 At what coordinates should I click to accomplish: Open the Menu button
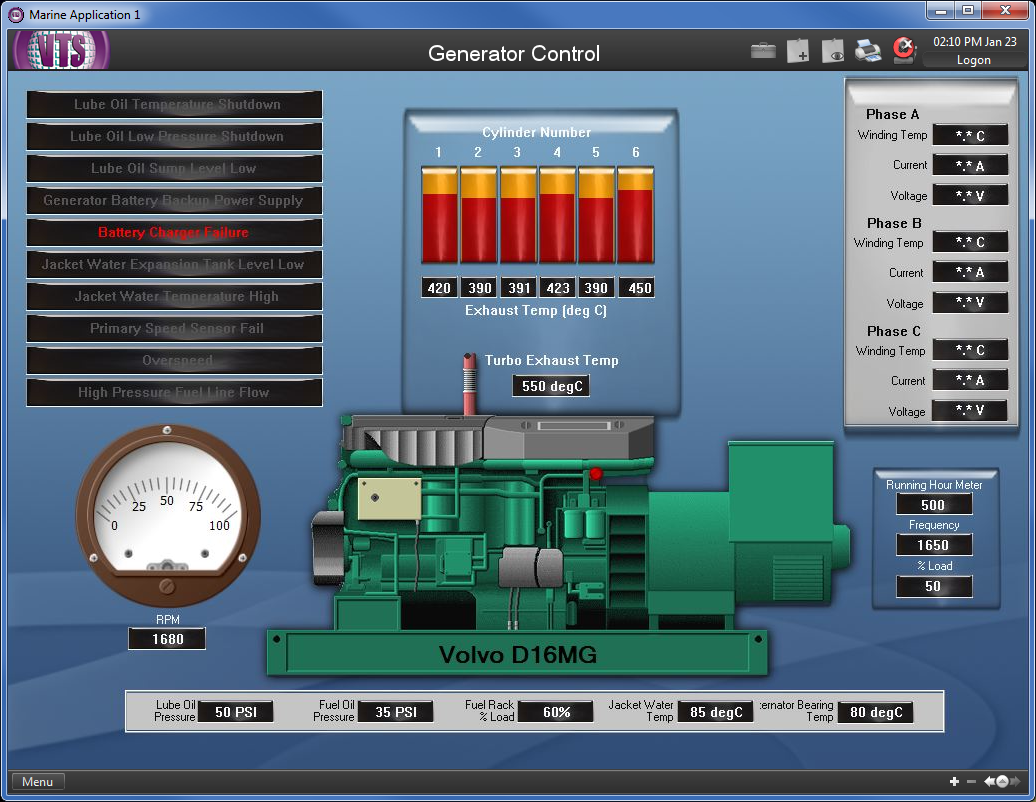[38, 782]
